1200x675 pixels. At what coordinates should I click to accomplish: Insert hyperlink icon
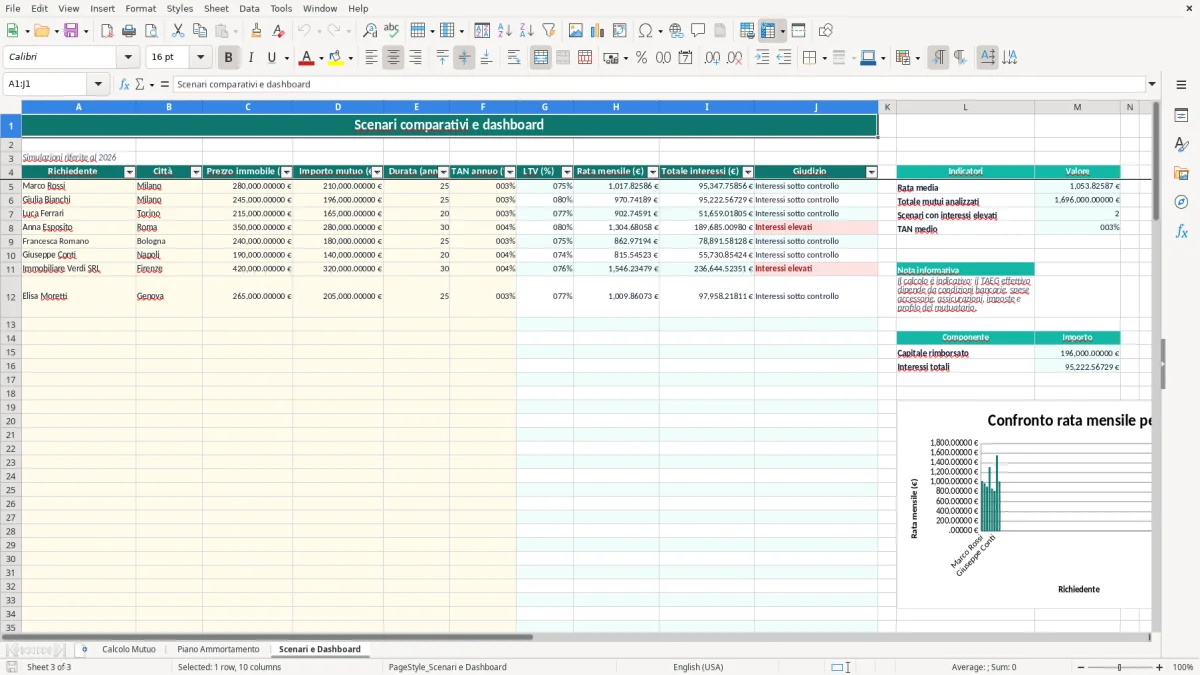(676, 31)
